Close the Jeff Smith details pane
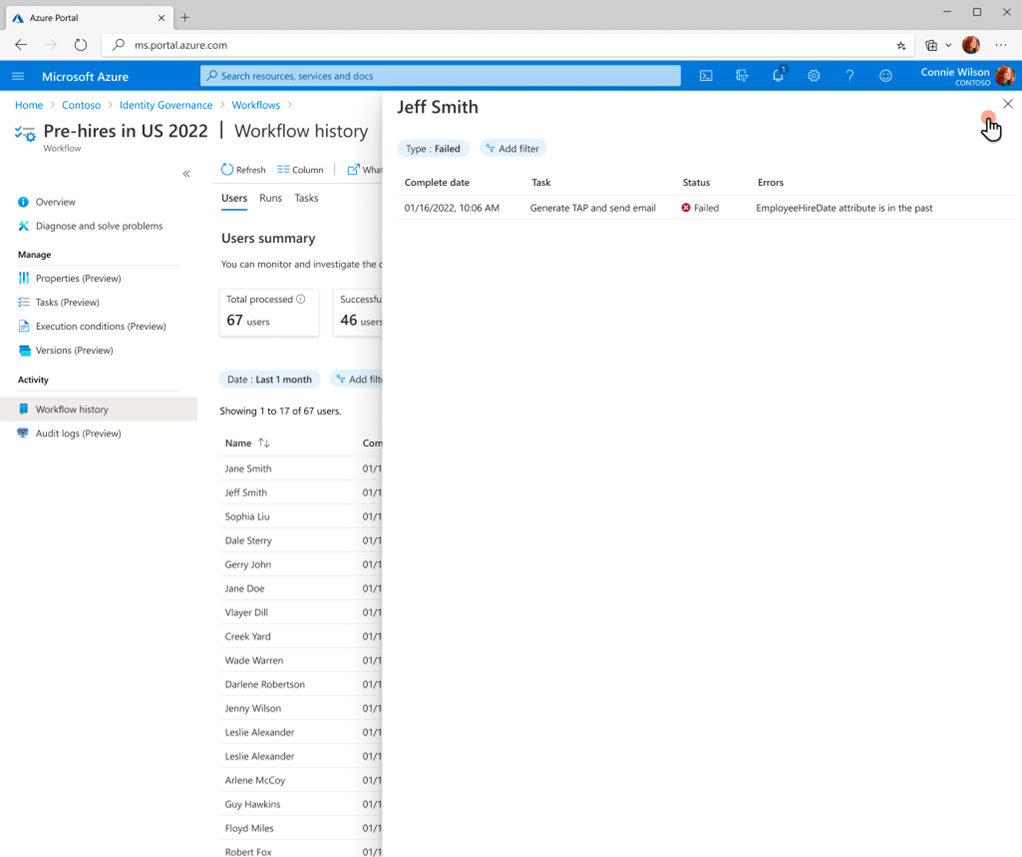1022x857 pixels. 1007,103
